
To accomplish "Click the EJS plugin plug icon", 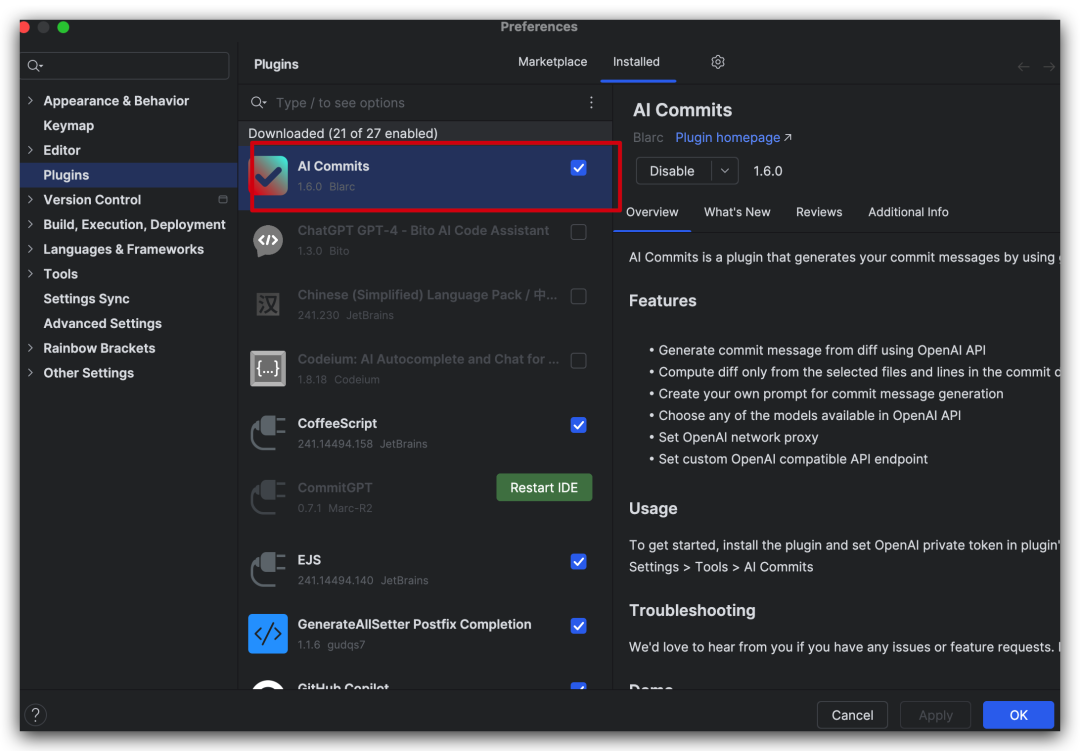I will [x=268, y=569].
